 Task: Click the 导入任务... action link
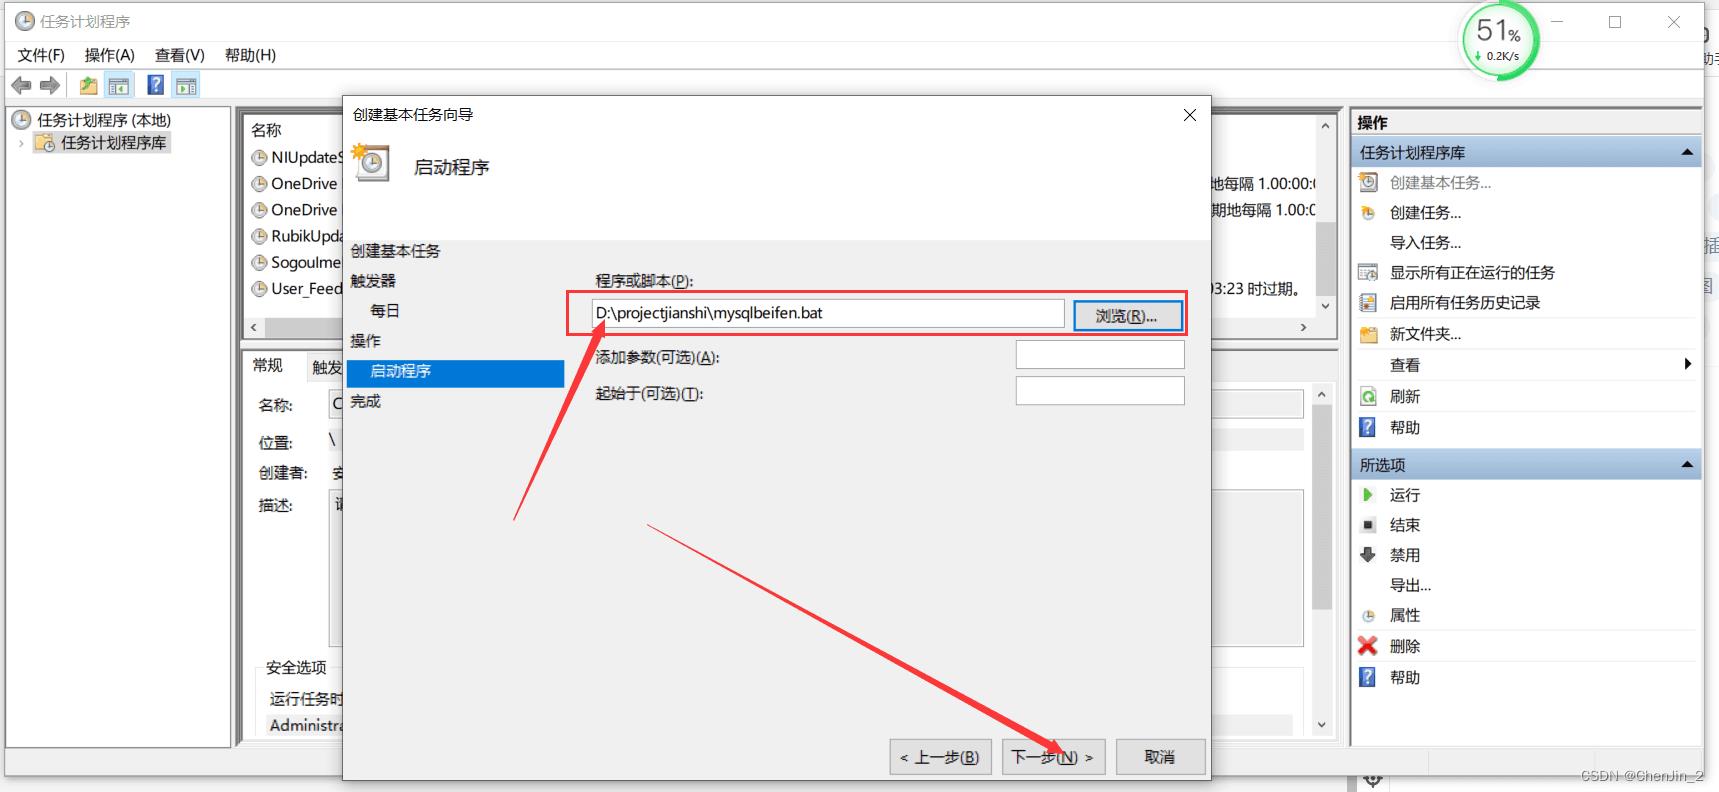point(1425,242)
